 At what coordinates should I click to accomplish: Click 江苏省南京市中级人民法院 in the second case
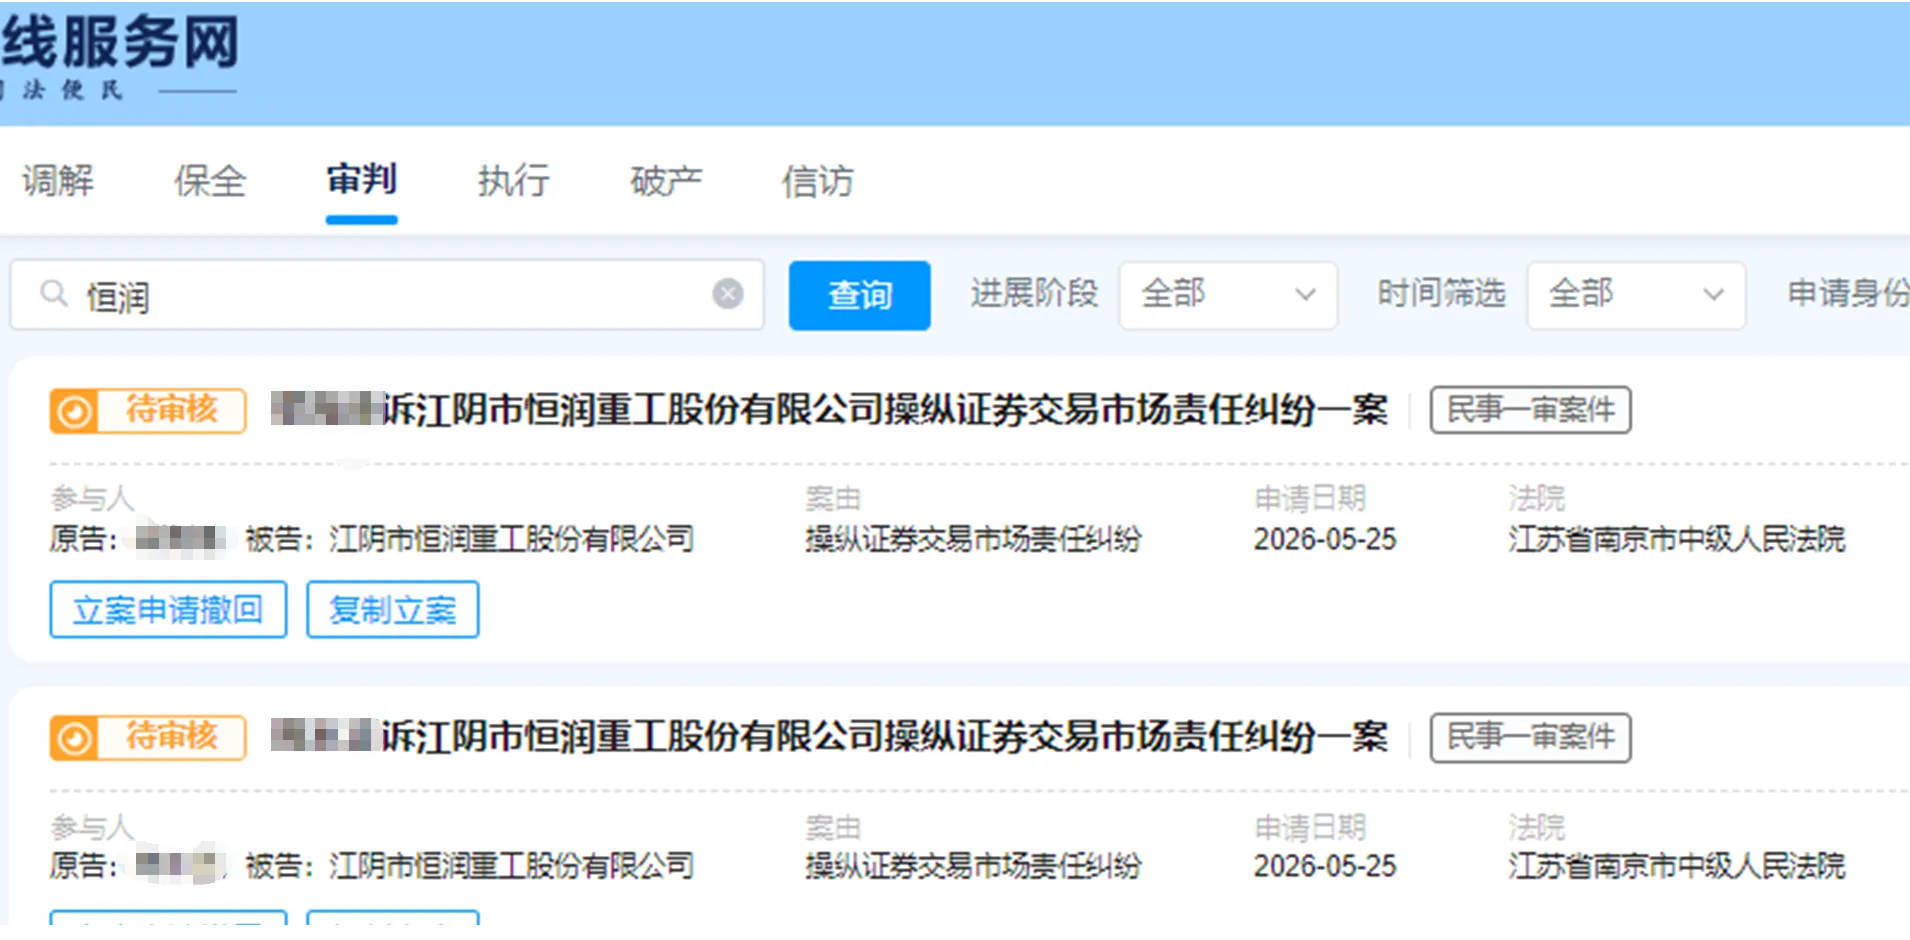[x=1676, y=866]
